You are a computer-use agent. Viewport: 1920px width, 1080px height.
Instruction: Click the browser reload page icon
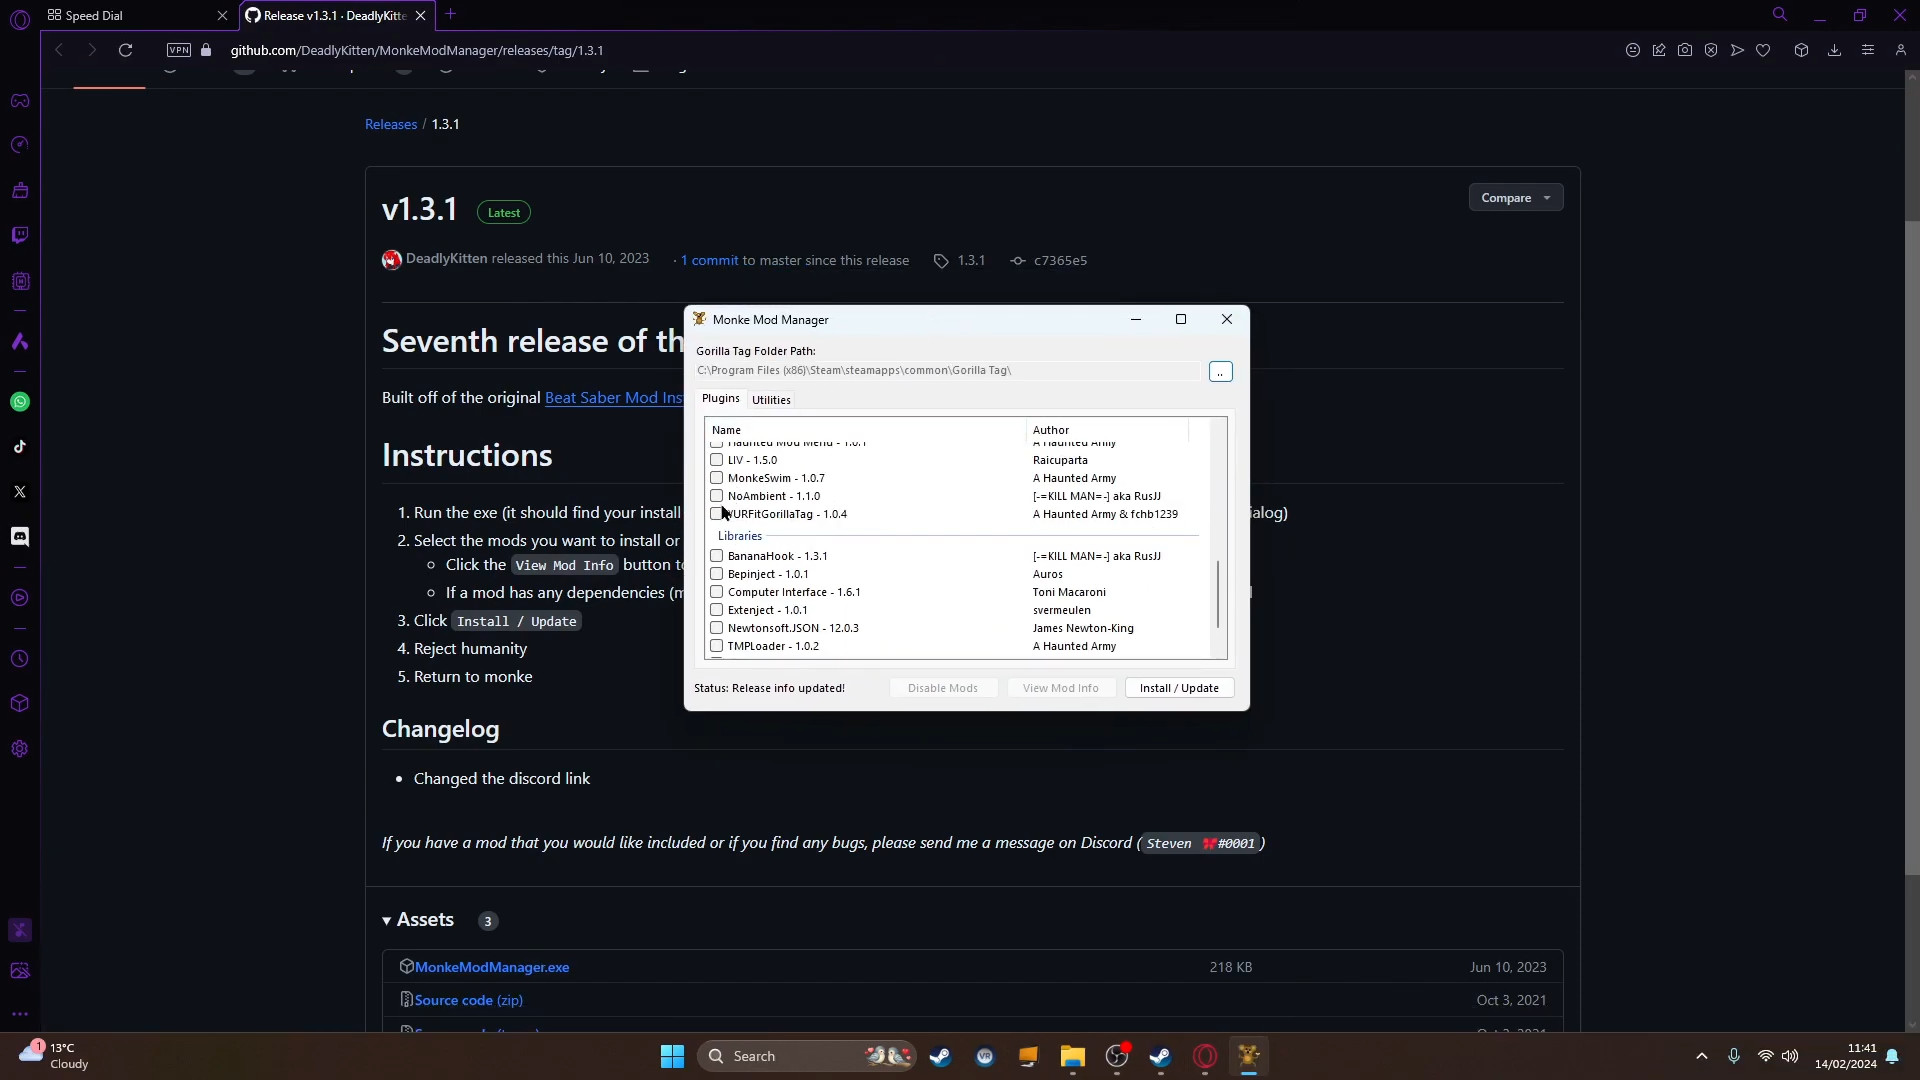pyautogui.click(x=125, y=50)
